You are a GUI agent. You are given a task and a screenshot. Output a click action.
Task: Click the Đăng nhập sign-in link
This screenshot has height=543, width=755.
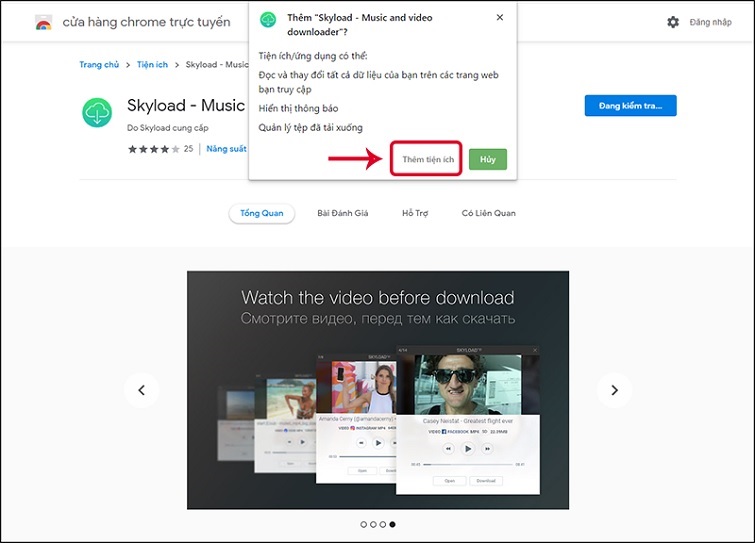710,22
